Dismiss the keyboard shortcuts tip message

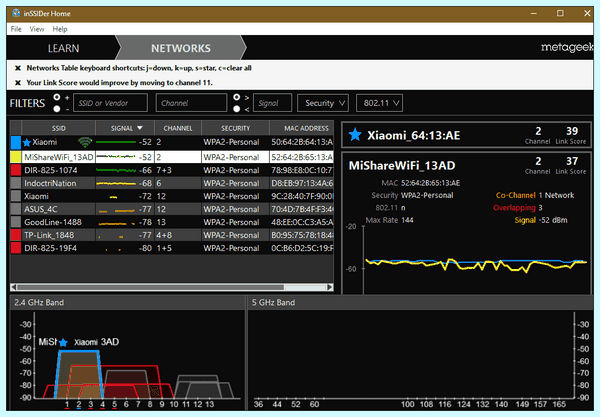point(18,68)
